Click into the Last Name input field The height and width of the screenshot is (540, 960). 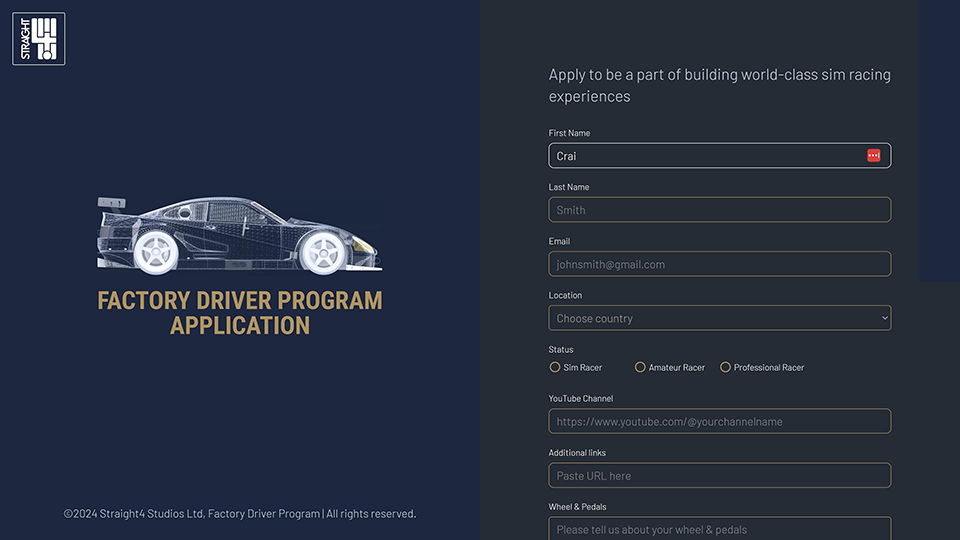point(719,209)
